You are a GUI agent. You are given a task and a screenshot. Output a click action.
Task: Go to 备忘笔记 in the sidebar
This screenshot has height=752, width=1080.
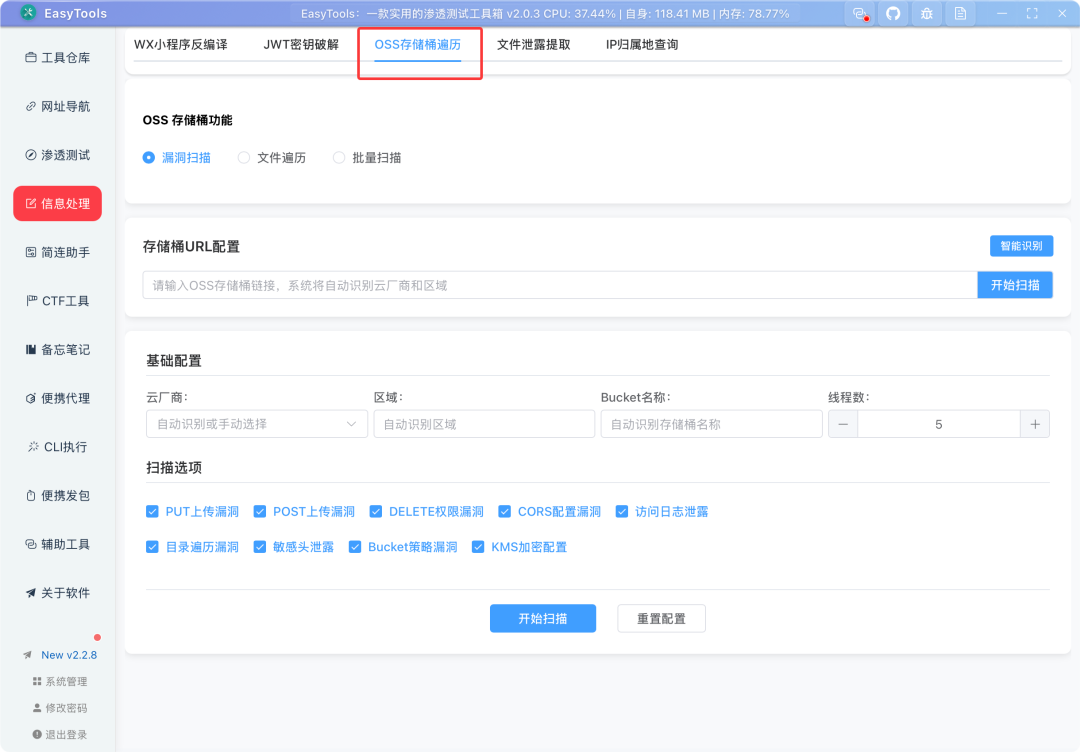coord(58,350)
